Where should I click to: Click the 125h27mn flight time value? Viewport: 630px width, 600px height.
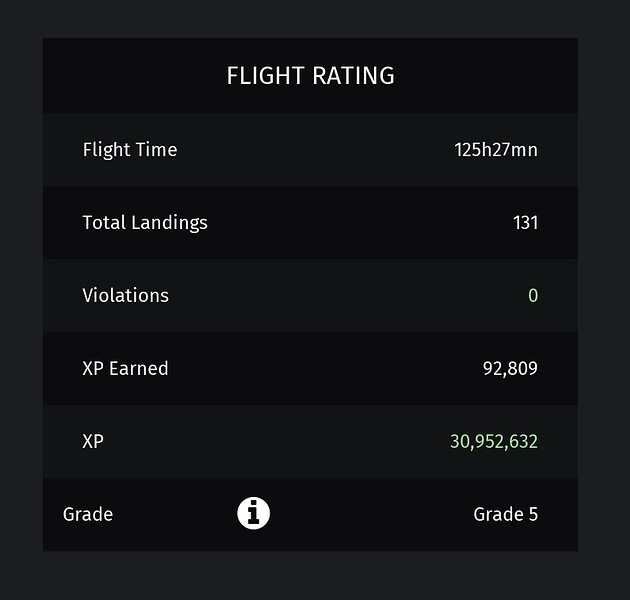496,150
